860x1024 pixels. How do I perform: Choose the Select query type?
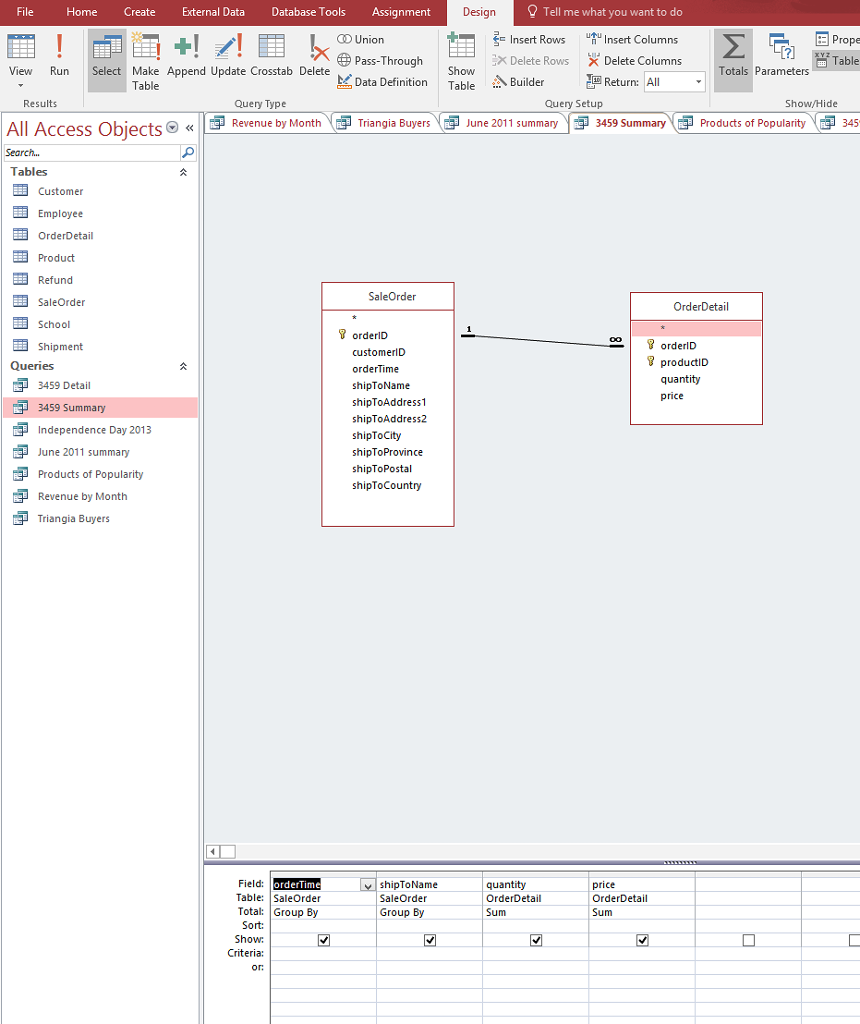click(x=106, y=60)
